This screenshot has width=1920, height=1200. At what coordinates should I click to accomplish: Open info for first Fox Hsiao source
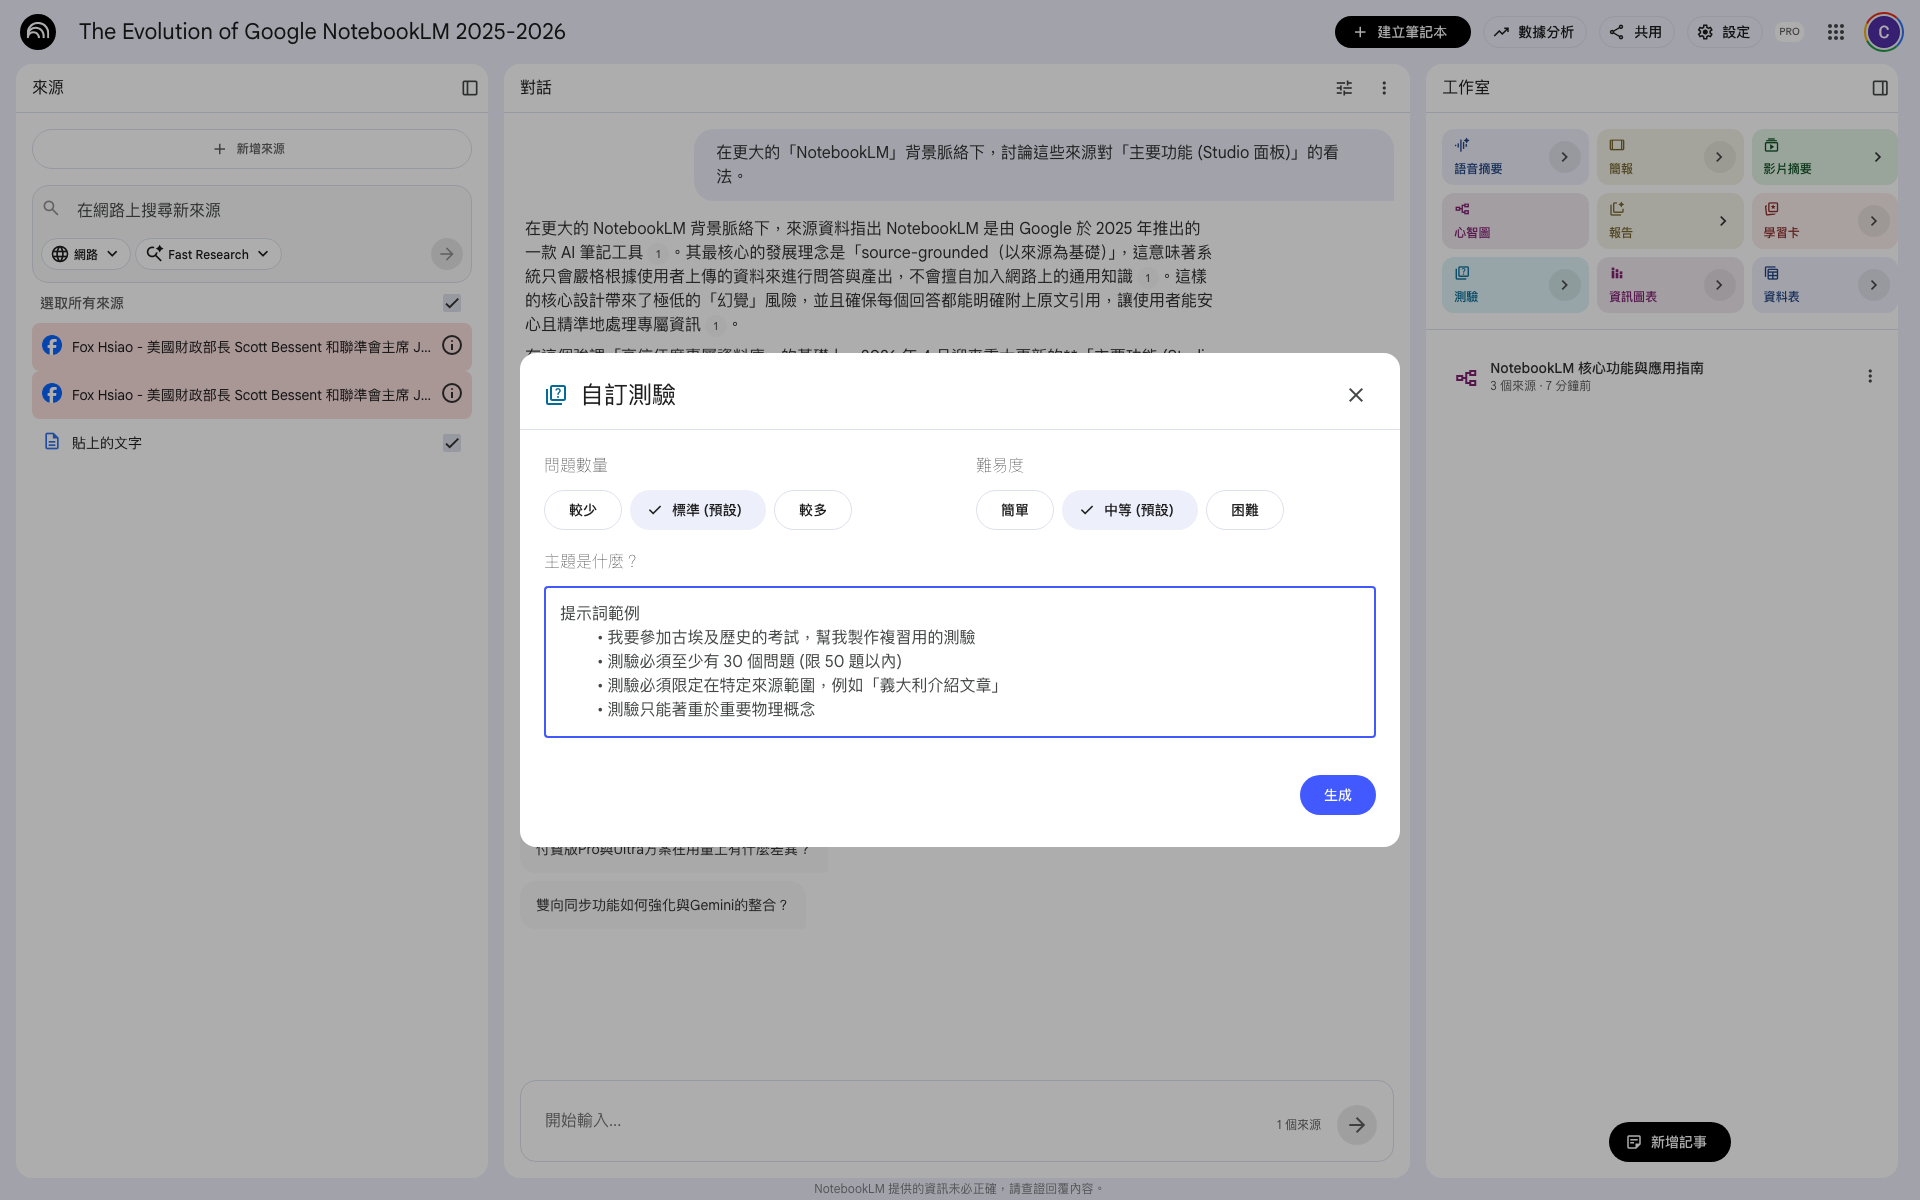[x=452, y=346]
